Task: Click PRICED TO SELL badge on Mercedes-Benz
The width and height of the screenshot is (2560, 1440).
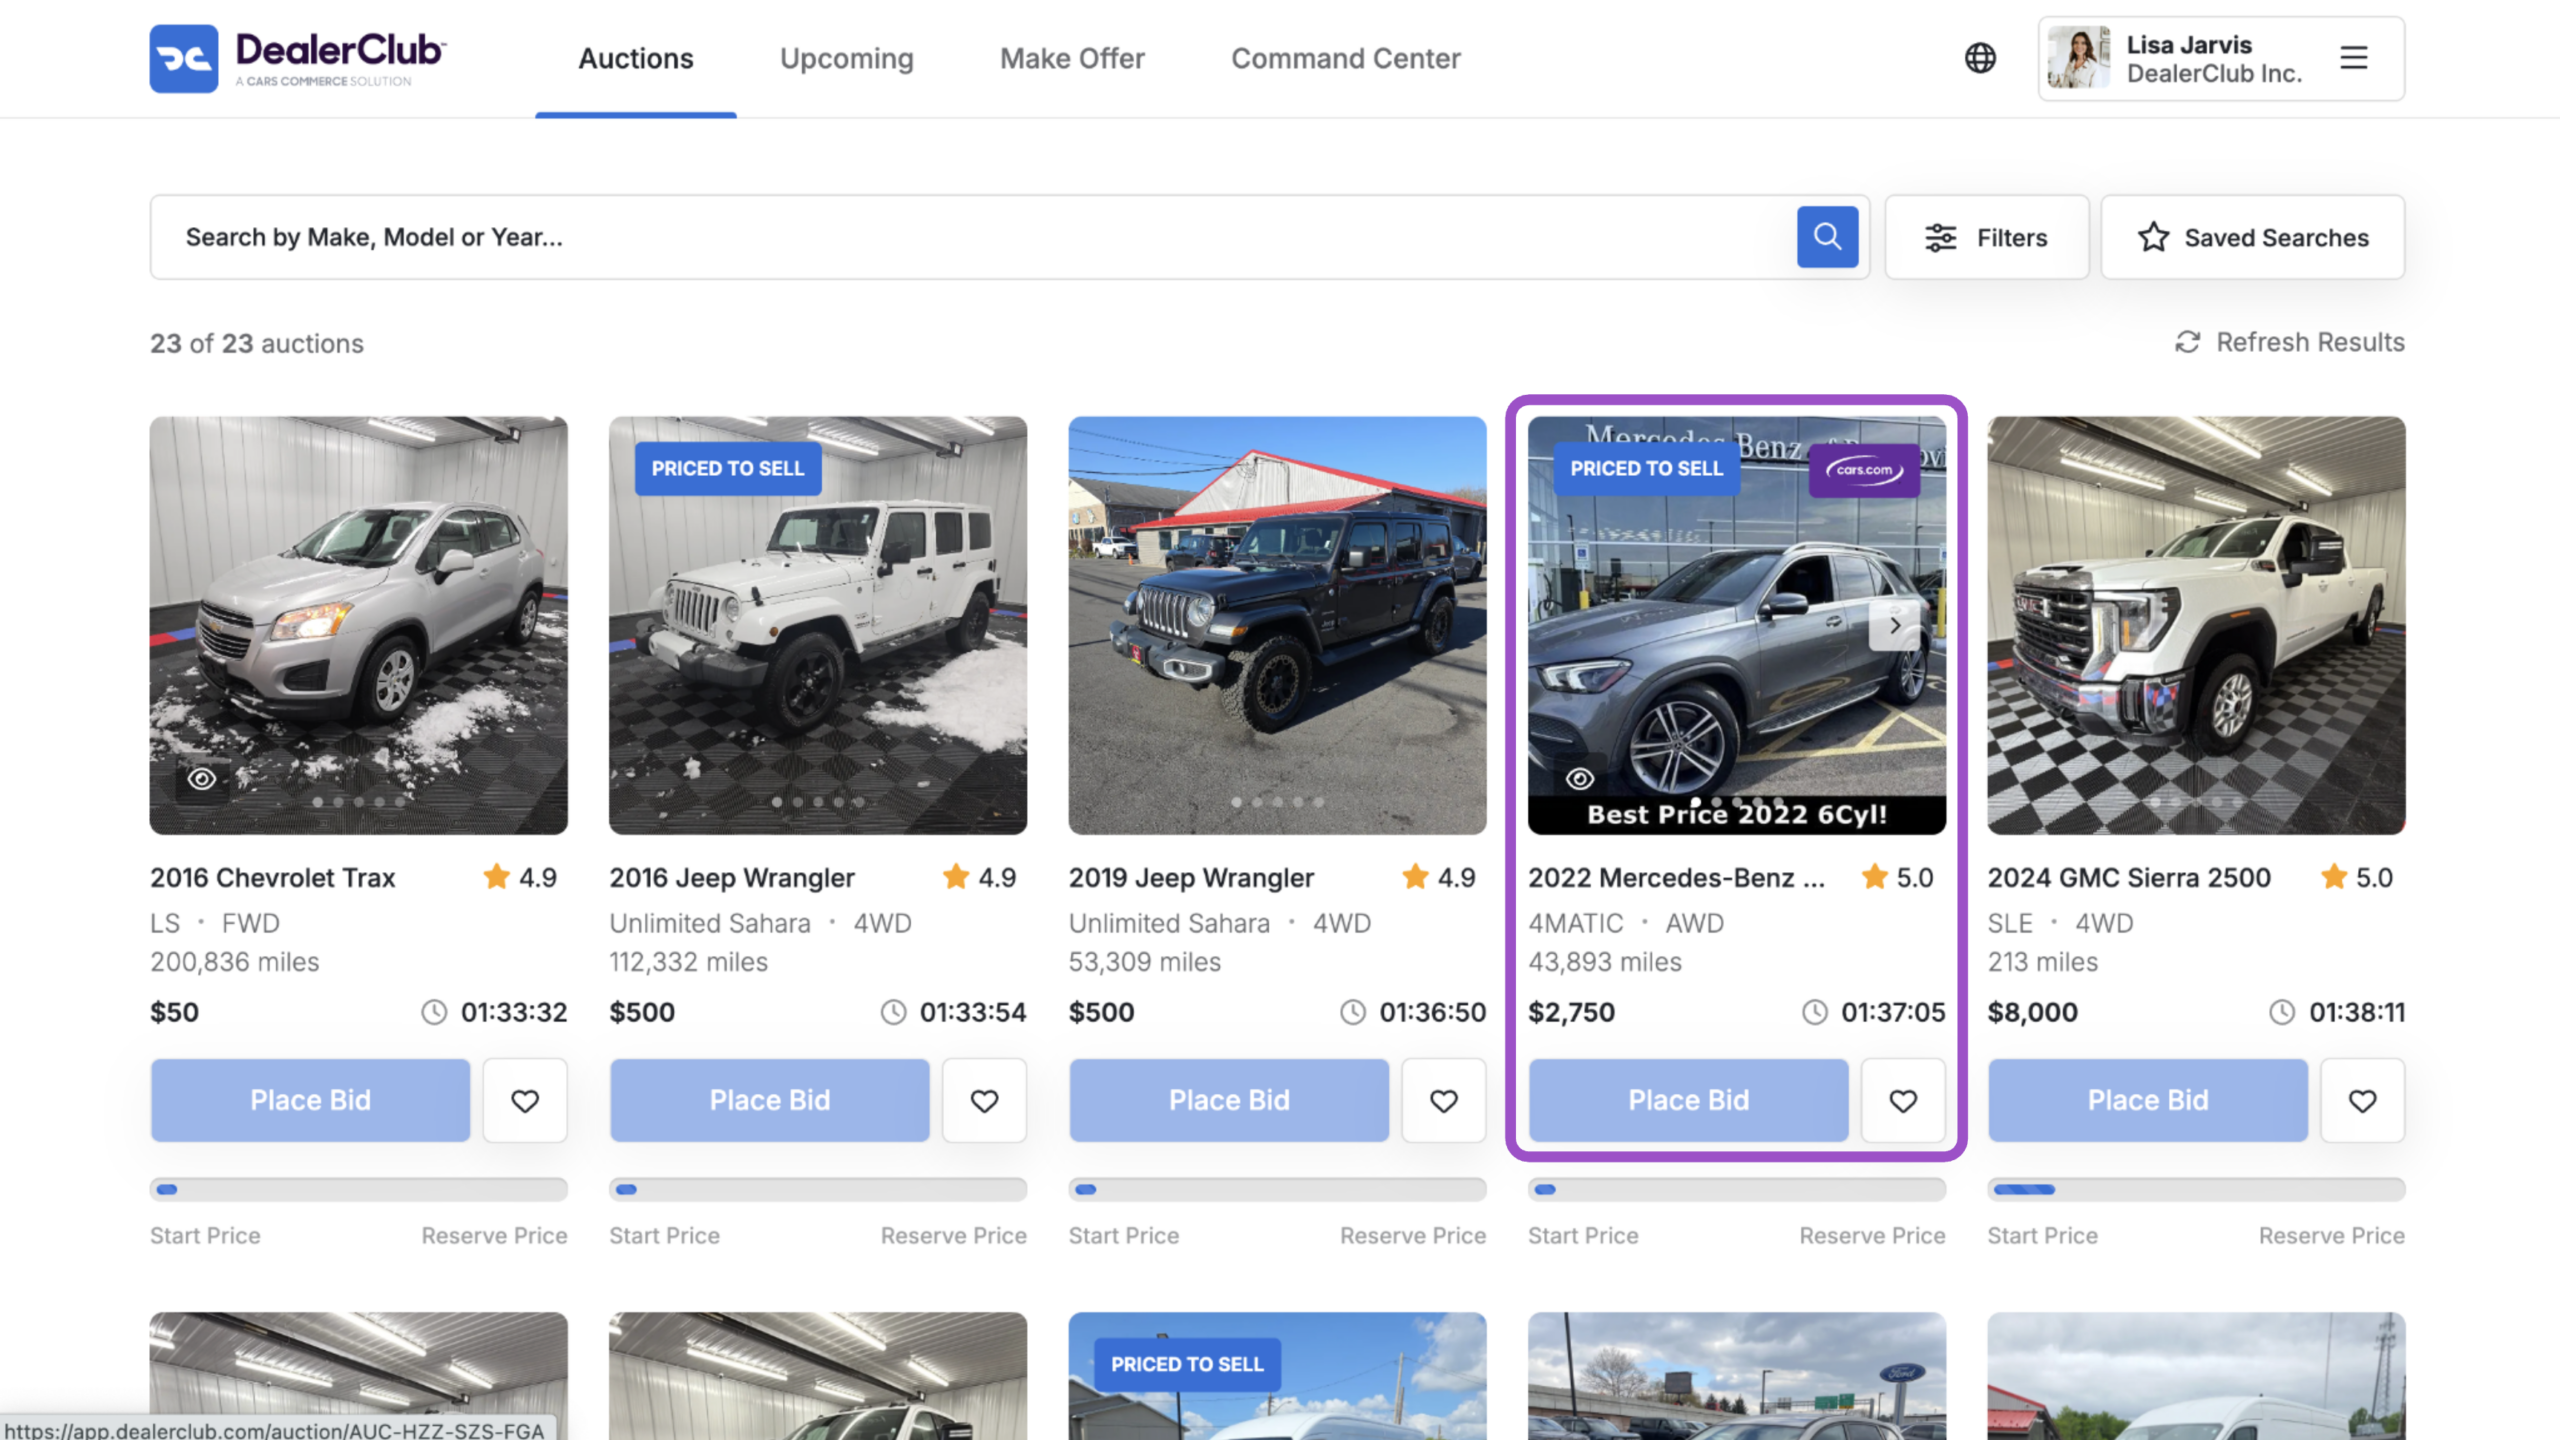Action: click(1646, 469)
